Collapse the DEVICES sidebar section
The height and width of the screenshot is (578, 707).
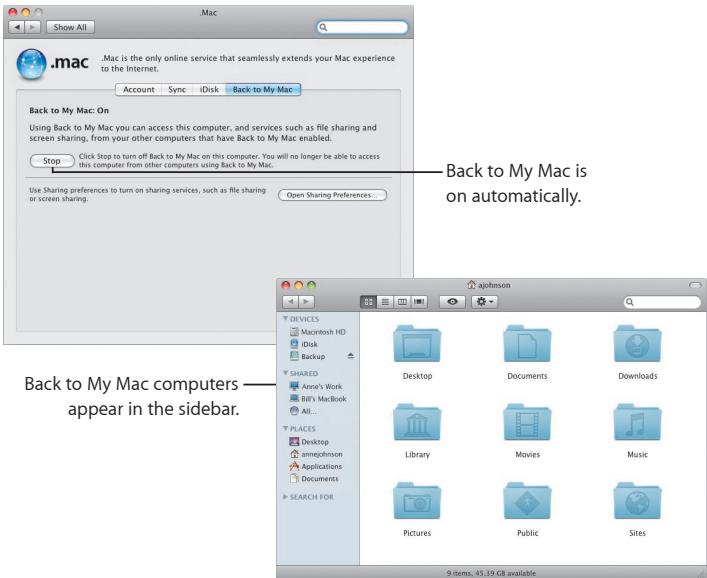[285, 318]
